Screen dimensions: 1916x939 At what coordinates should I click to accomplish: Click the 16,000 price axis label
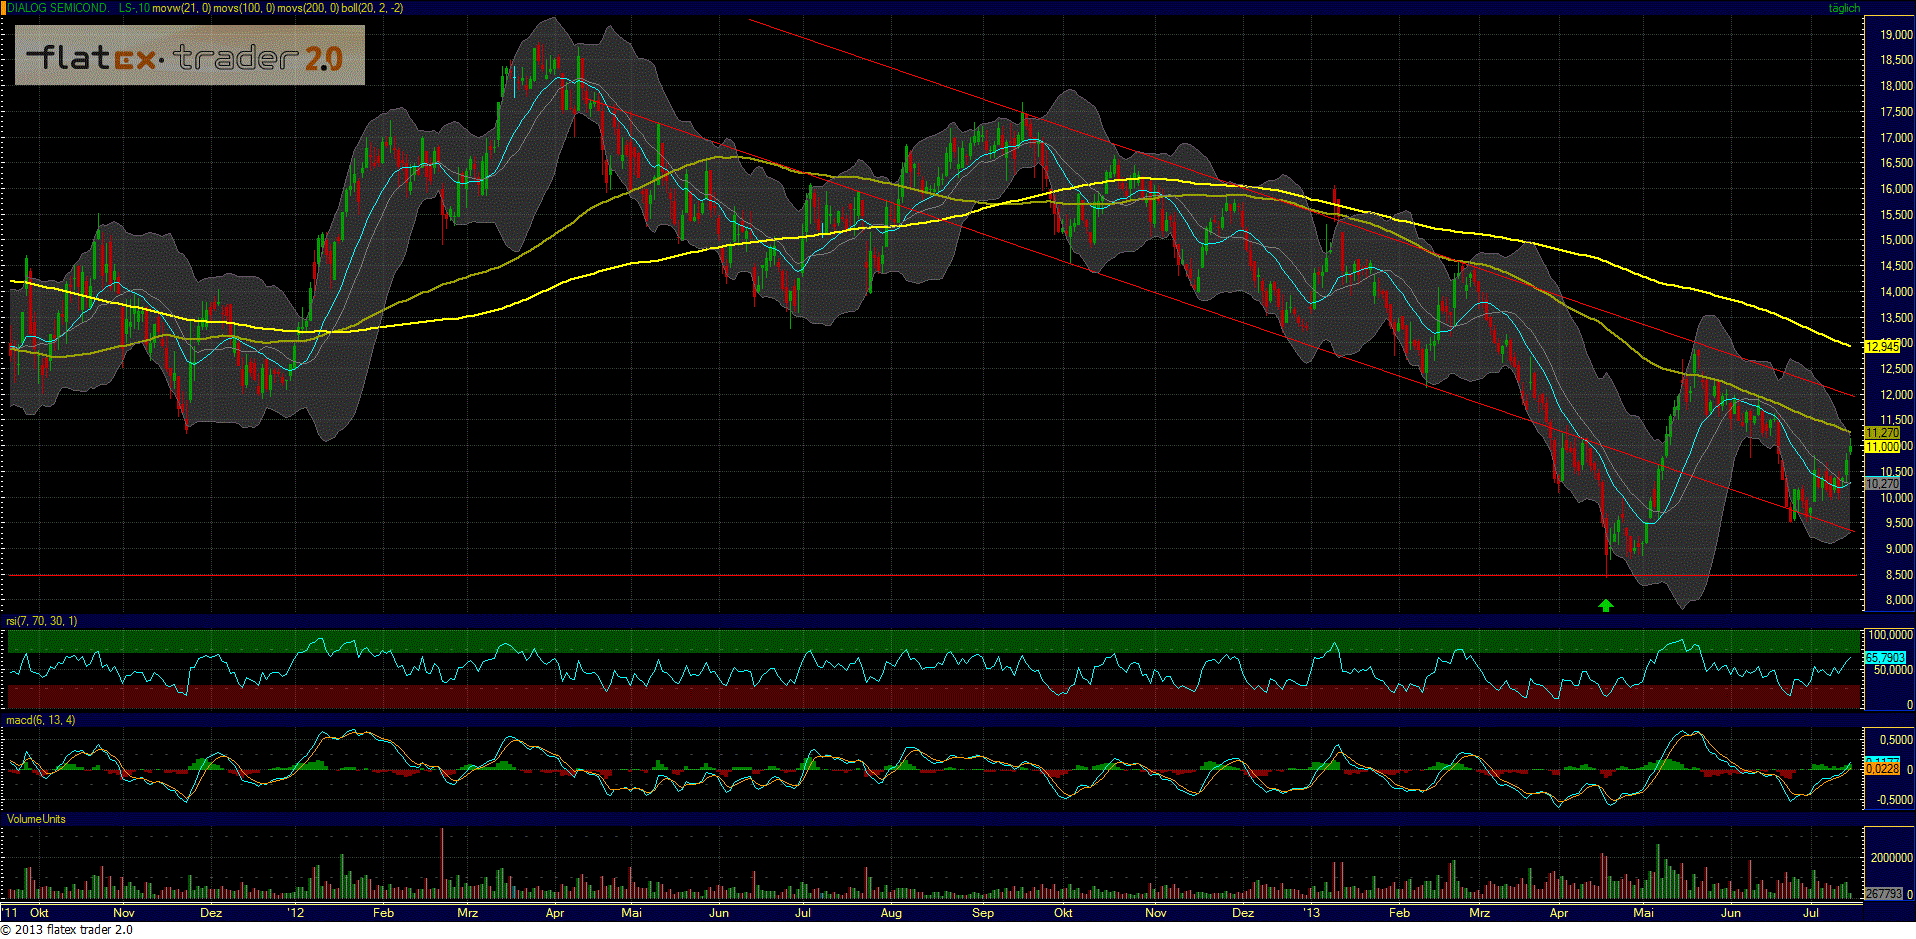[x=1897, y=189]
